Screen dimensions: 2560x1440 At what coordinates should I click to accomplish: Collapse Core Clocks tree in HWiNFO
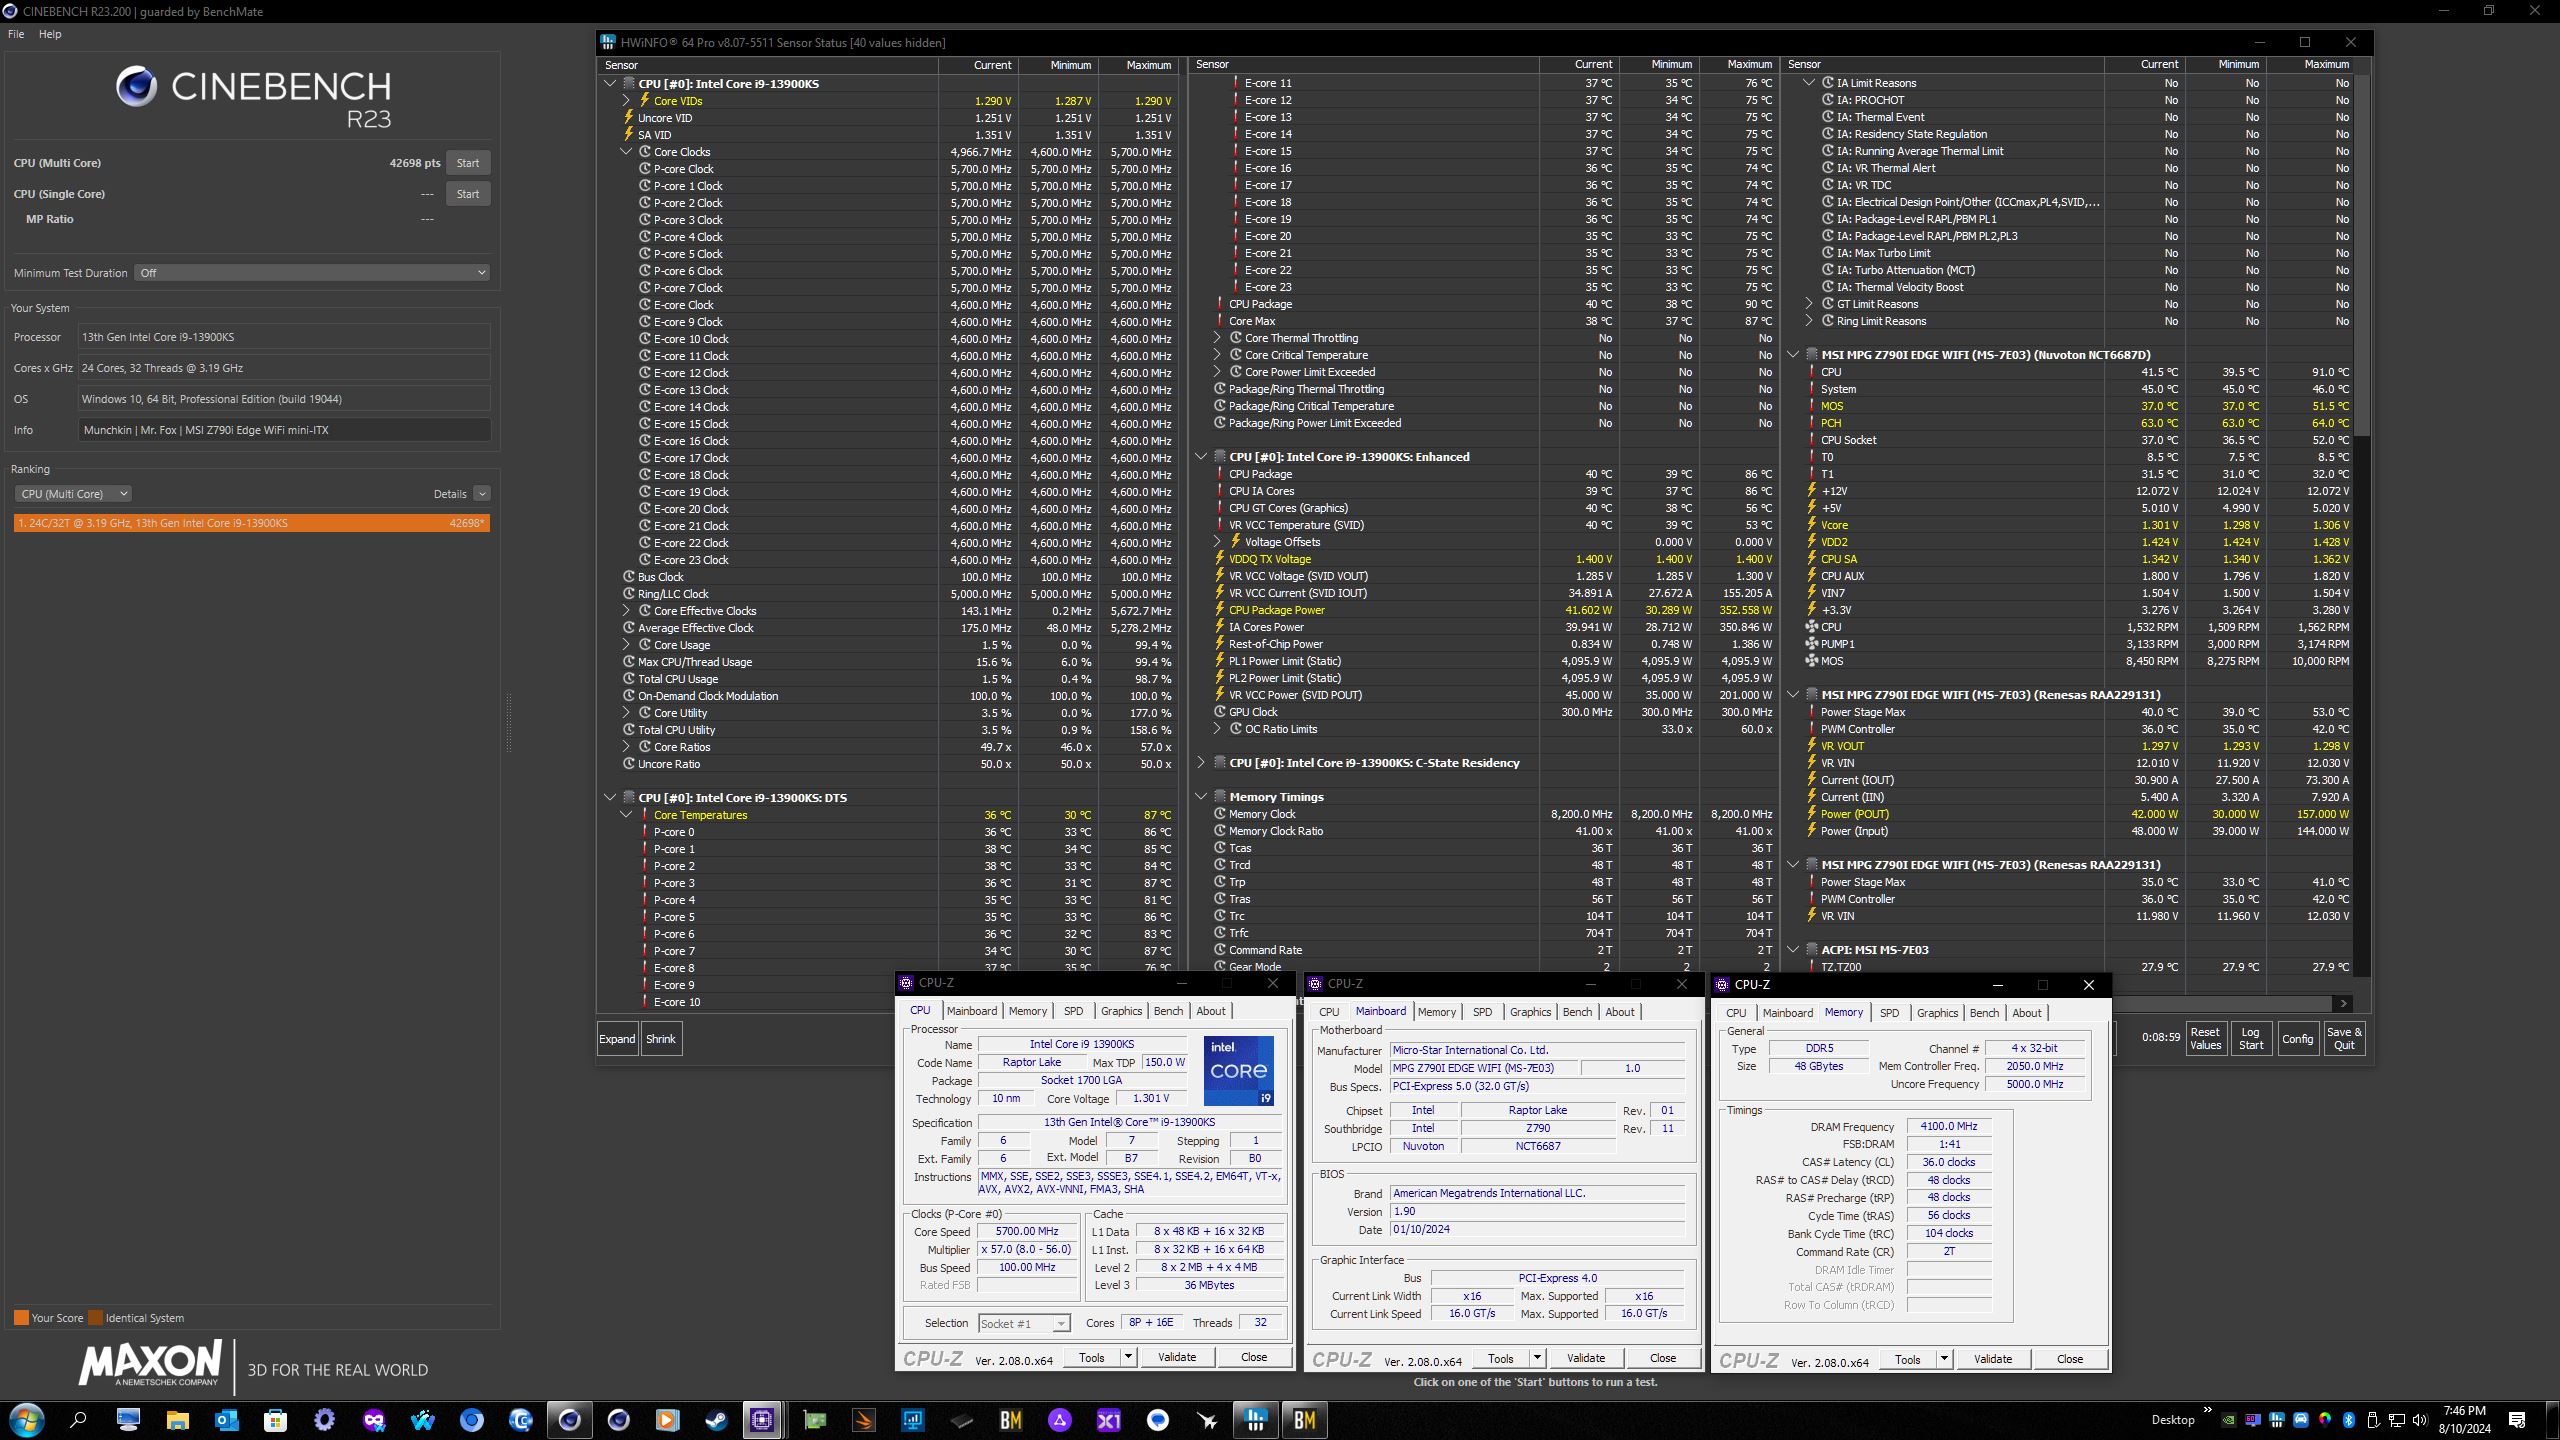(x=626, y=152)
